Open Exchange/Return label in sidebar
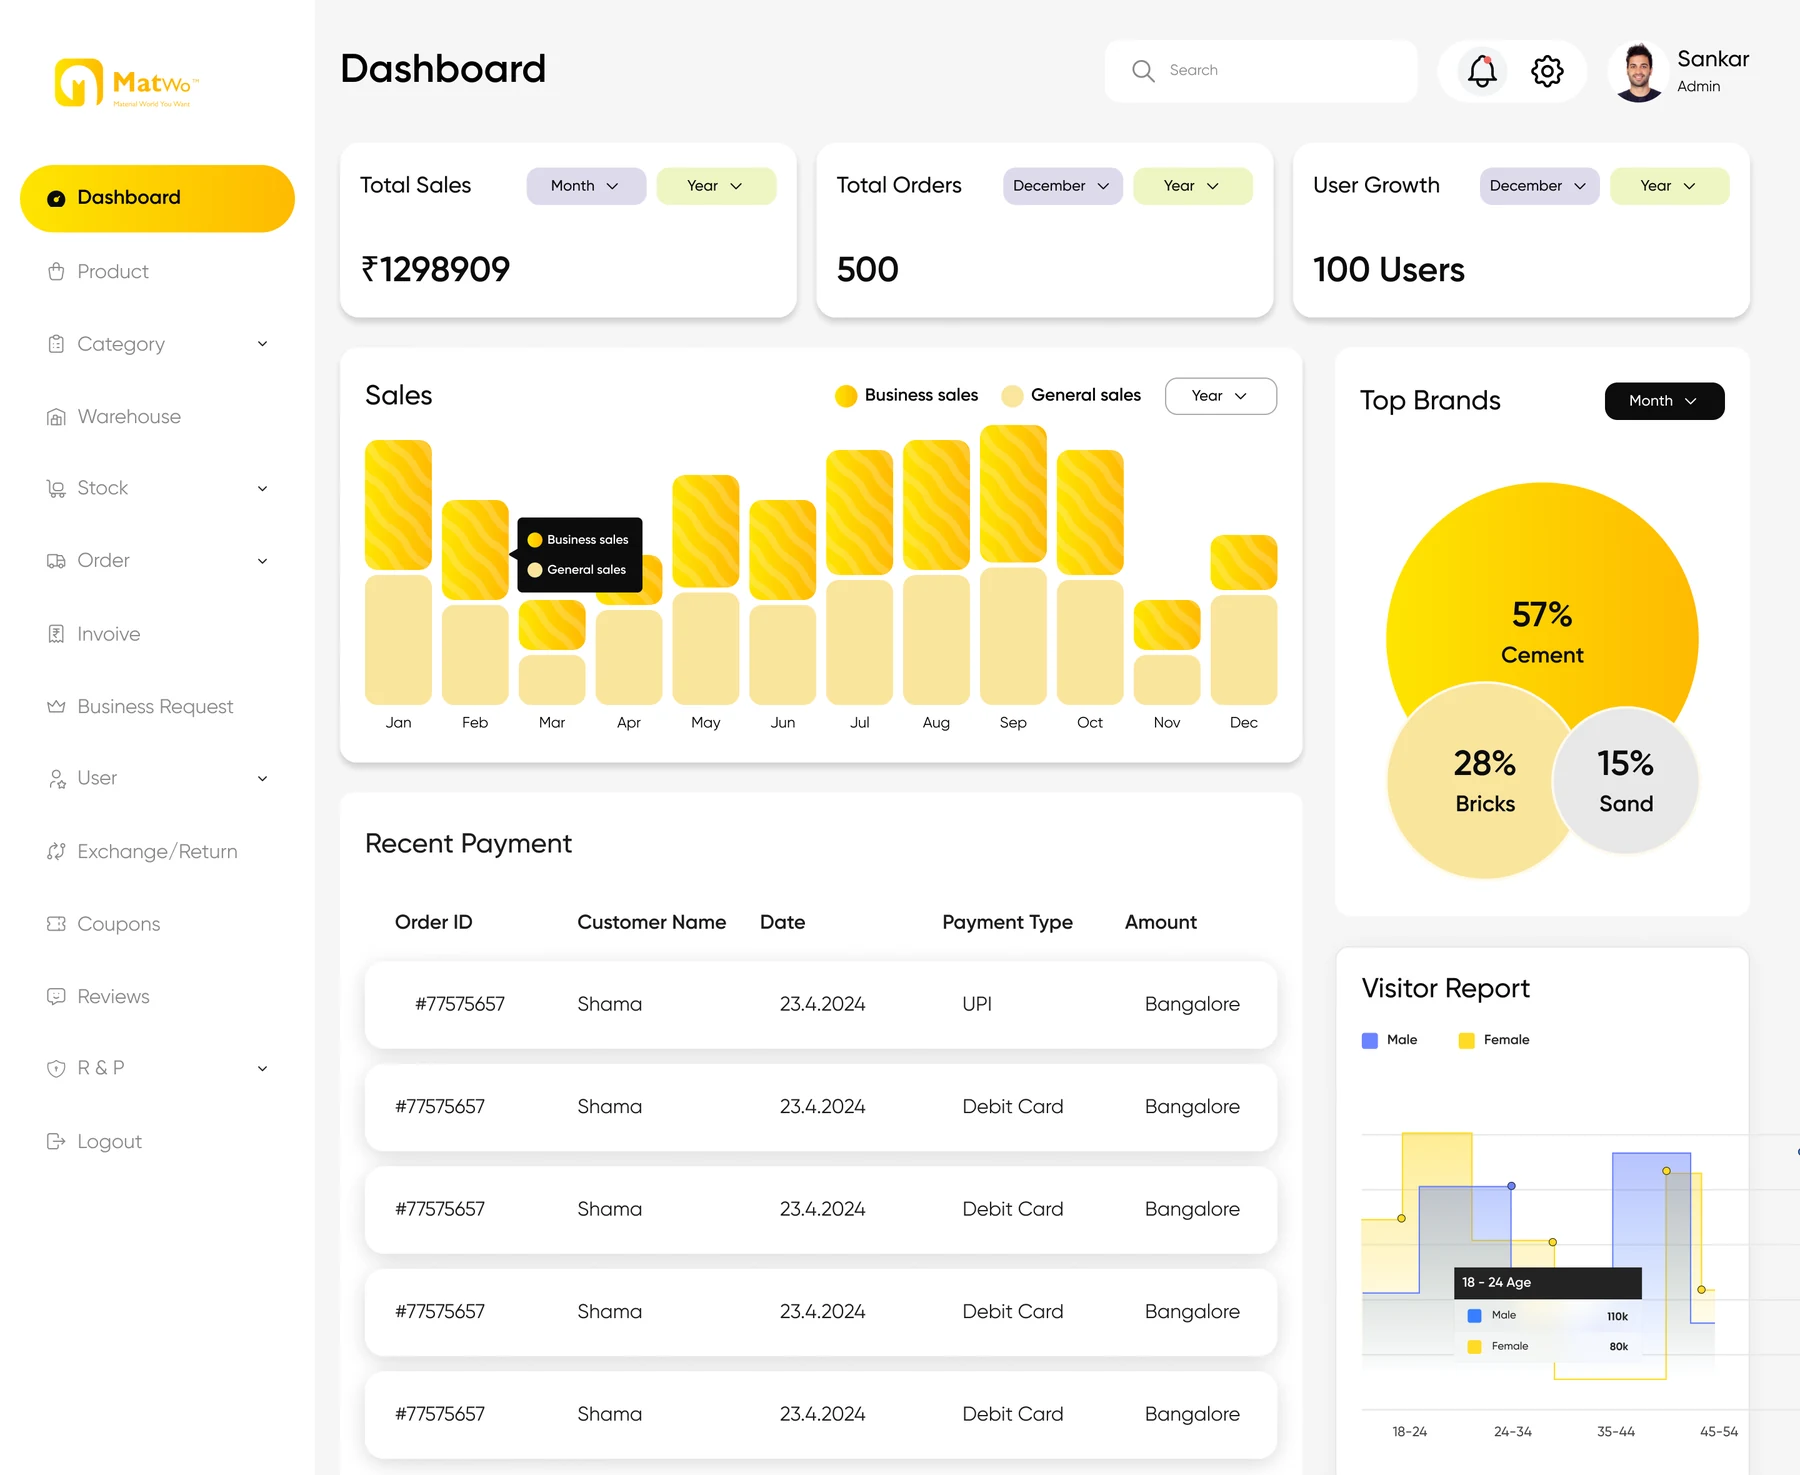Viewport: 1800px width, 1475px height. coord(158,852)
